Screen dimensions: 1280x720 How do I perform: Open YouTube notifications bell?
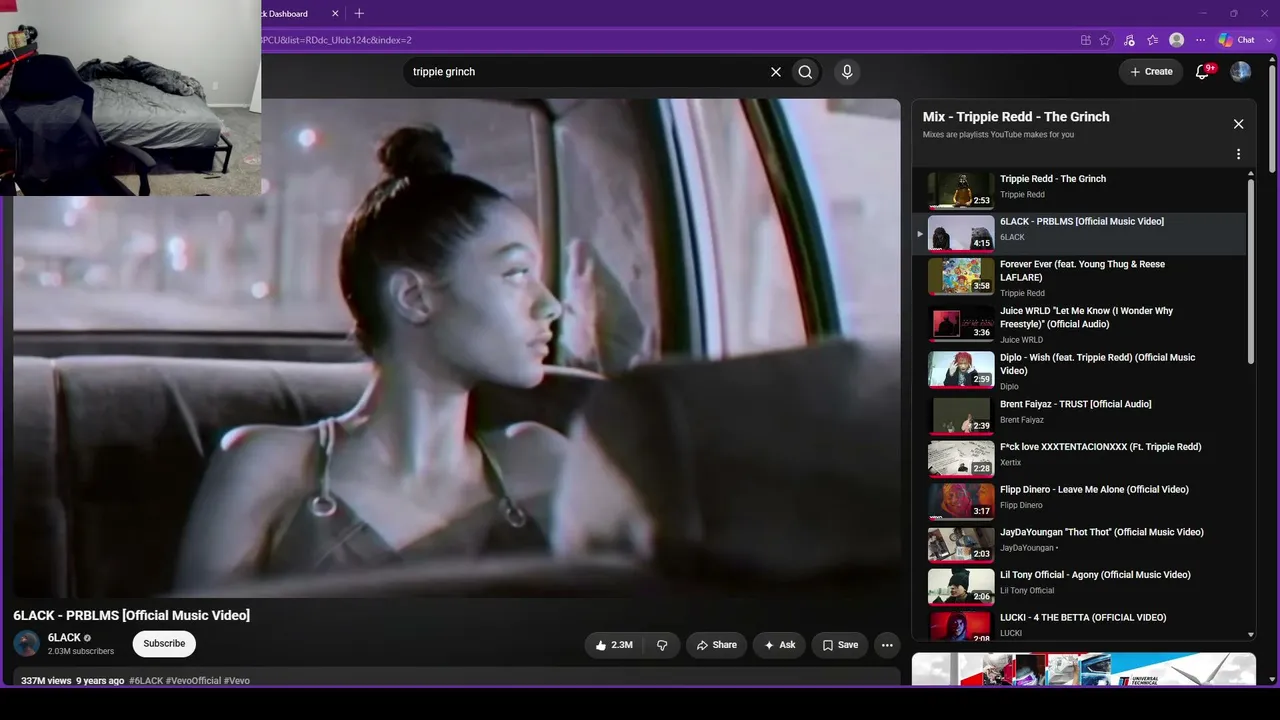pos(1204,72)
